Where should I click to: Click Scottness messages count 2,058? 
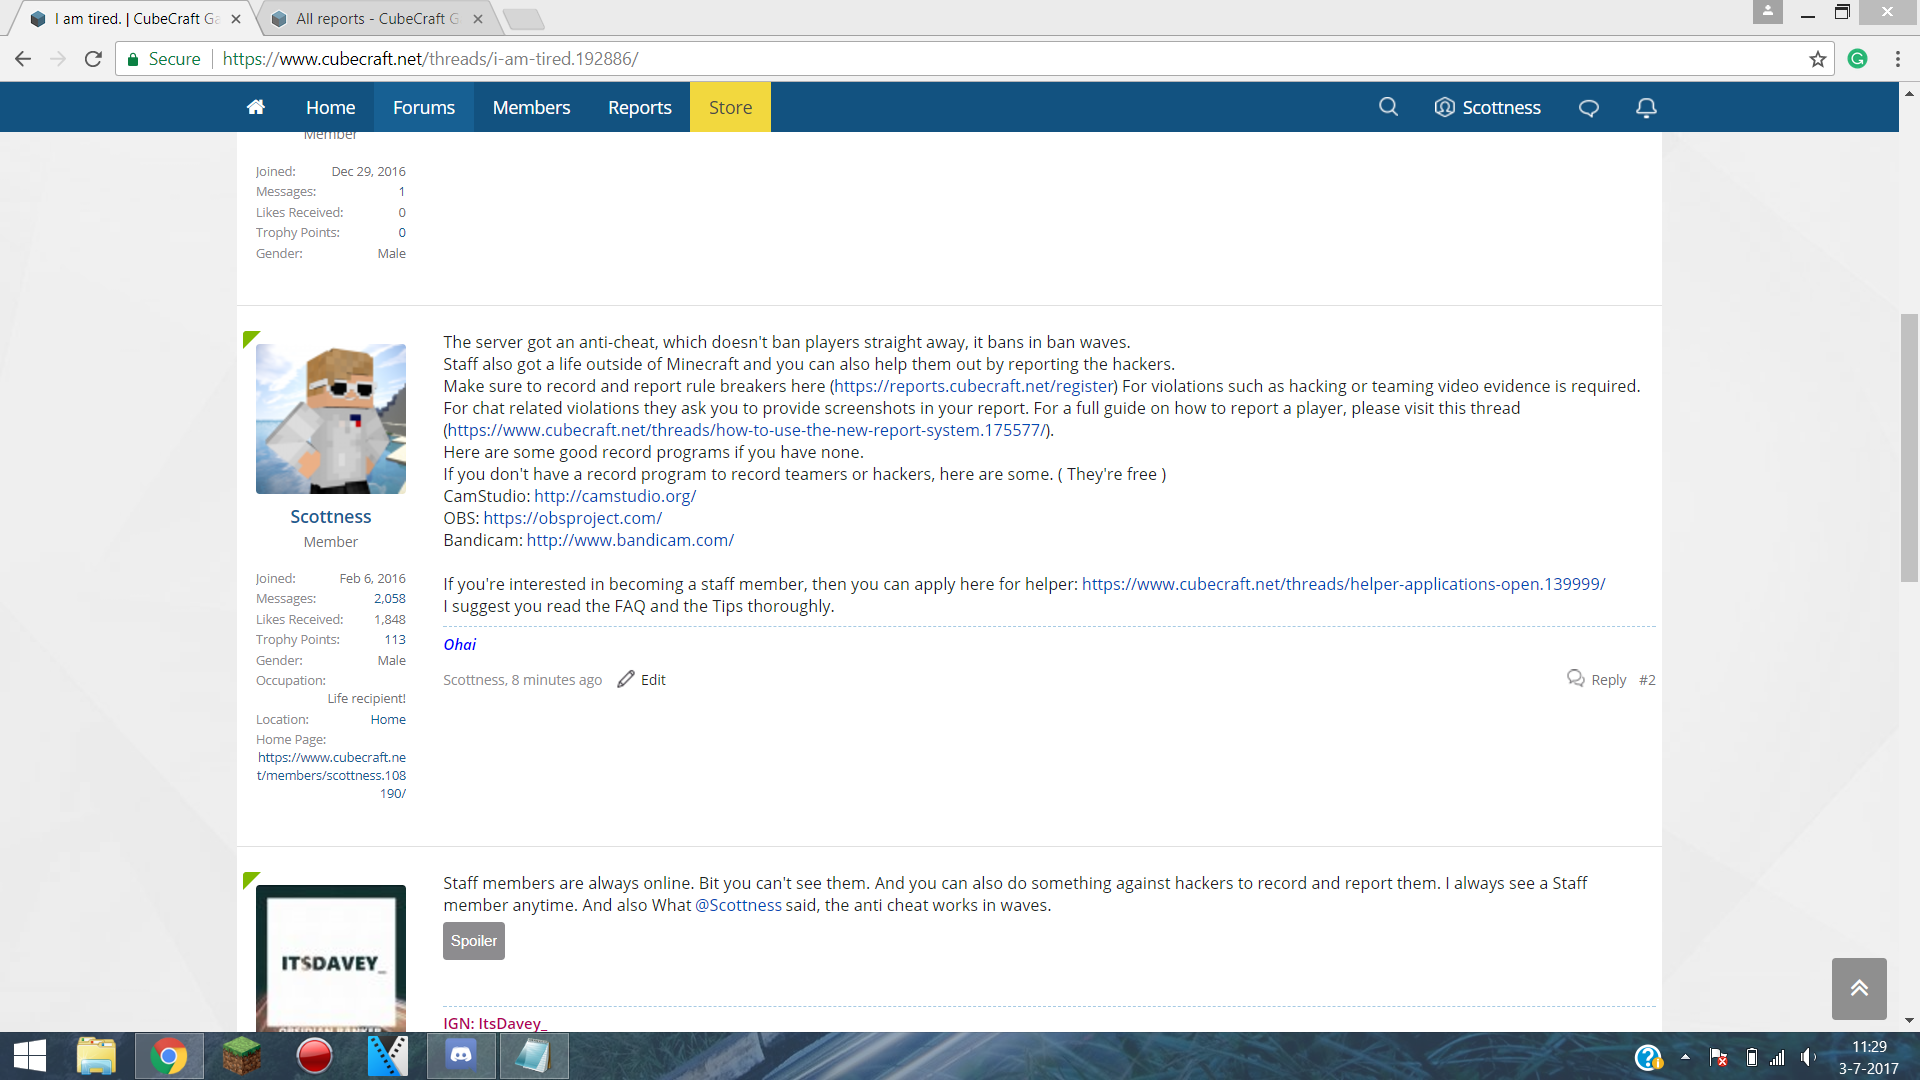[390, 599]
